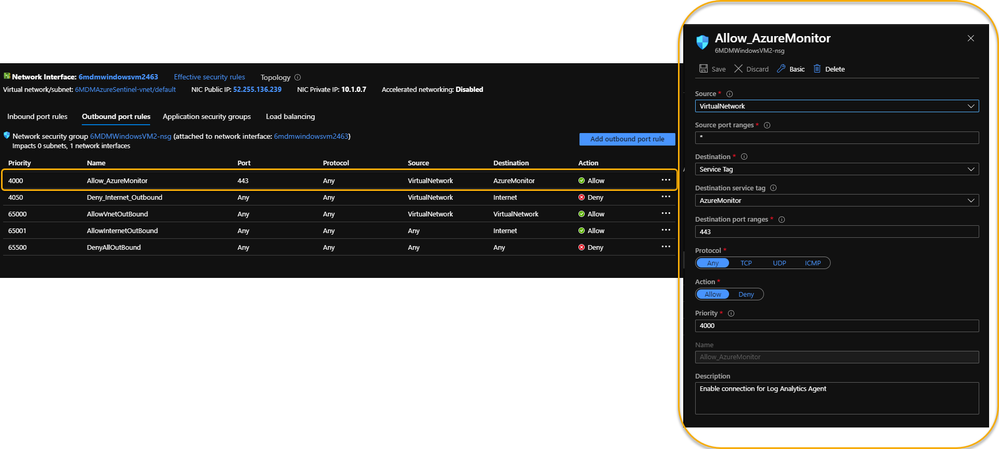Open more options for Allow_AzureMonitor row
Screen dimensions: 999x449
tap(666, 180)
